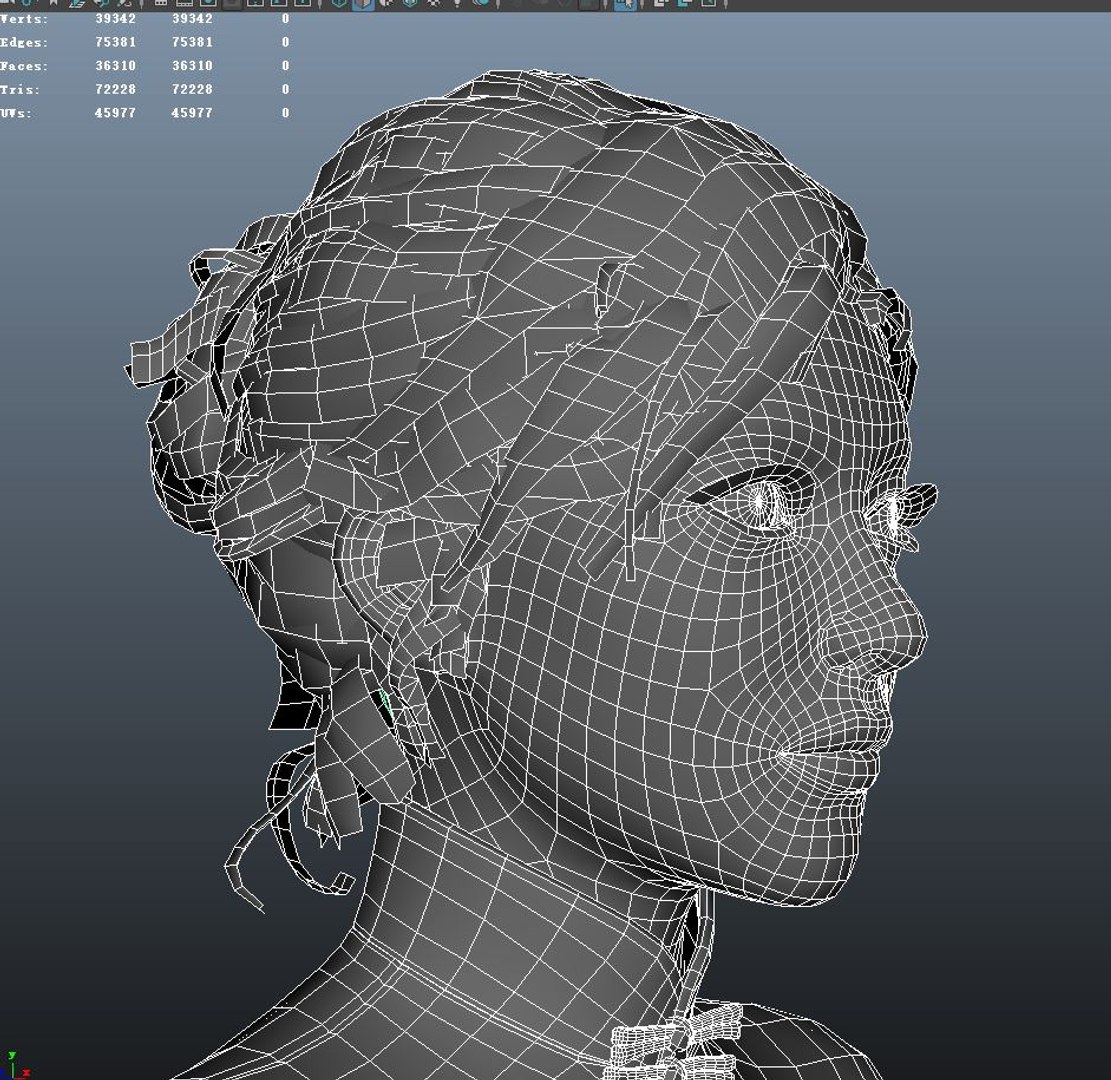Enable wireframe display cube icon in viewport toolbar
1111x1080 pixels.
pyautogui.click(x=340, y=3)
